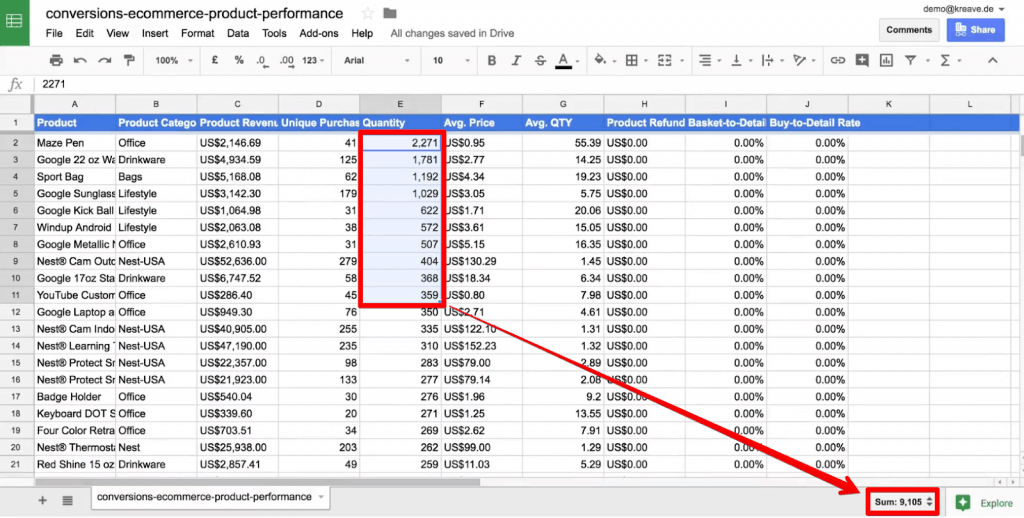Click the insert link icon

(x=837, y=60)
